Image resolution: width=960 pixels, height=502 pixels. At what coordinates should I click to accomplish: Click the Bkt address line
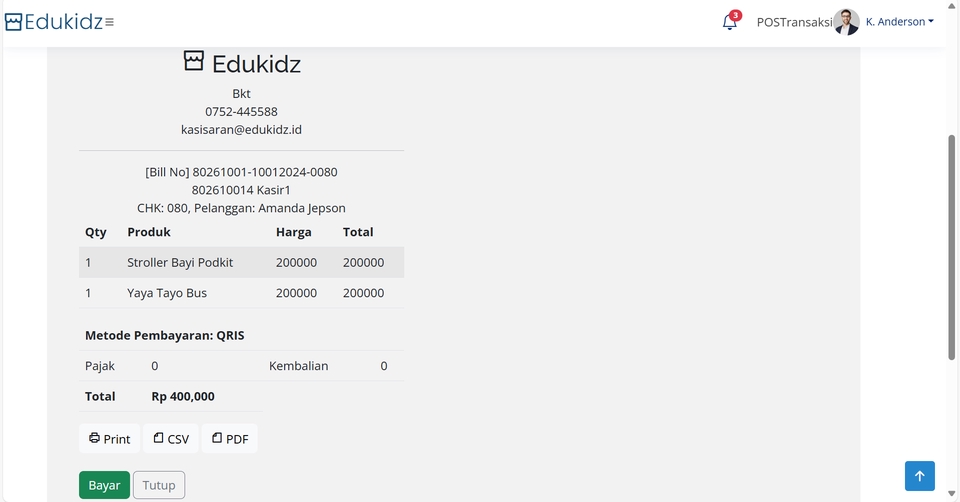tap(241, 94)
